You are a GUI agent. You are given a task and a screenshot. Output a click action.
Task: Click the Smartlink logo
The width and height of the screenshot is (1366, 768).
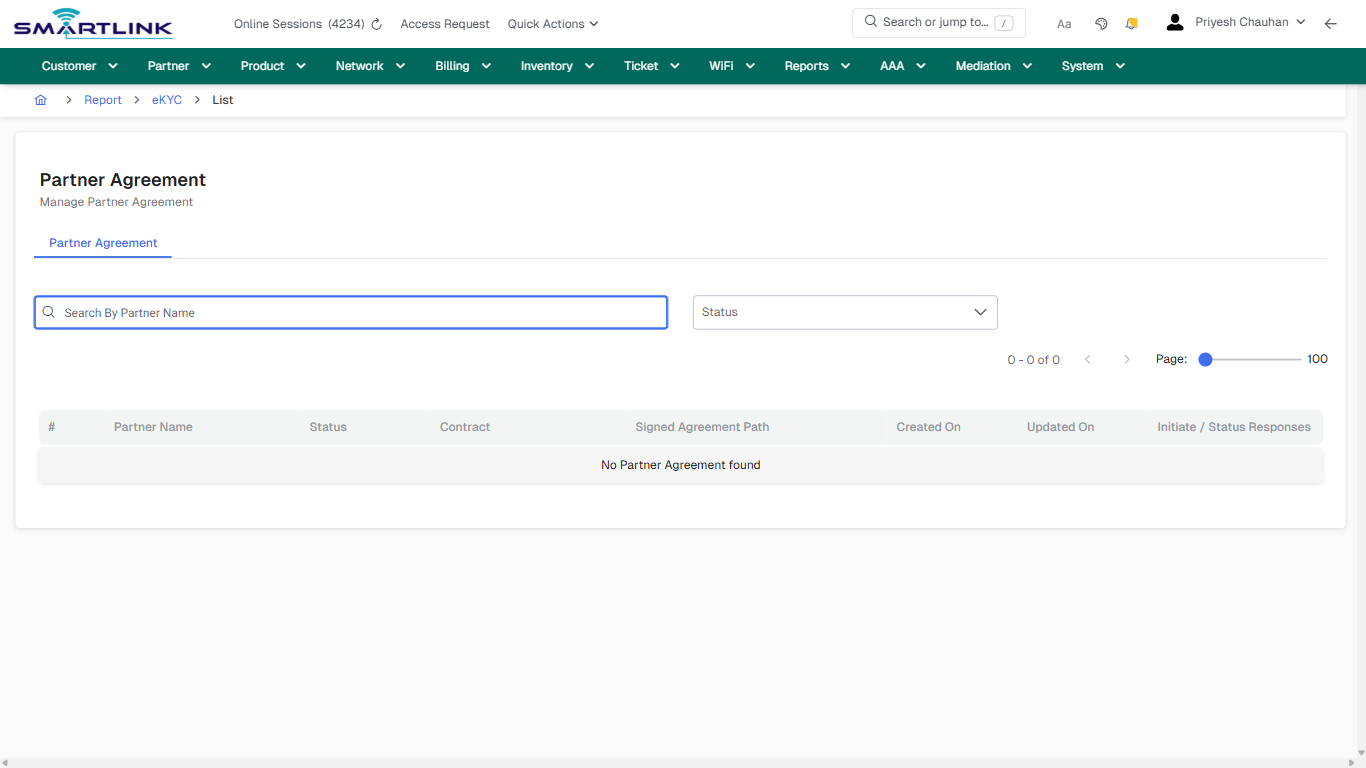92,23
